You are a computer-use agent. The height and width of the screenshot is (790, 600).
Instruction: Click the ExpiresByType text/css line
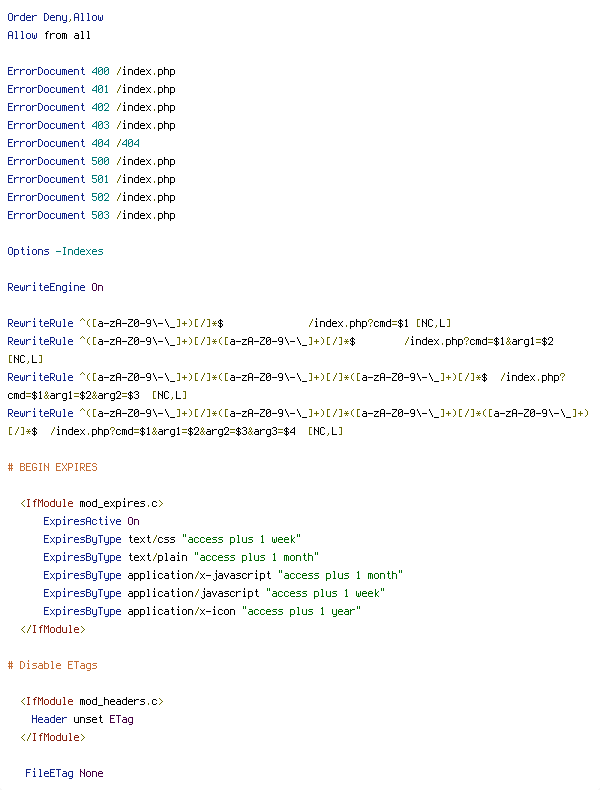(172, 540)
